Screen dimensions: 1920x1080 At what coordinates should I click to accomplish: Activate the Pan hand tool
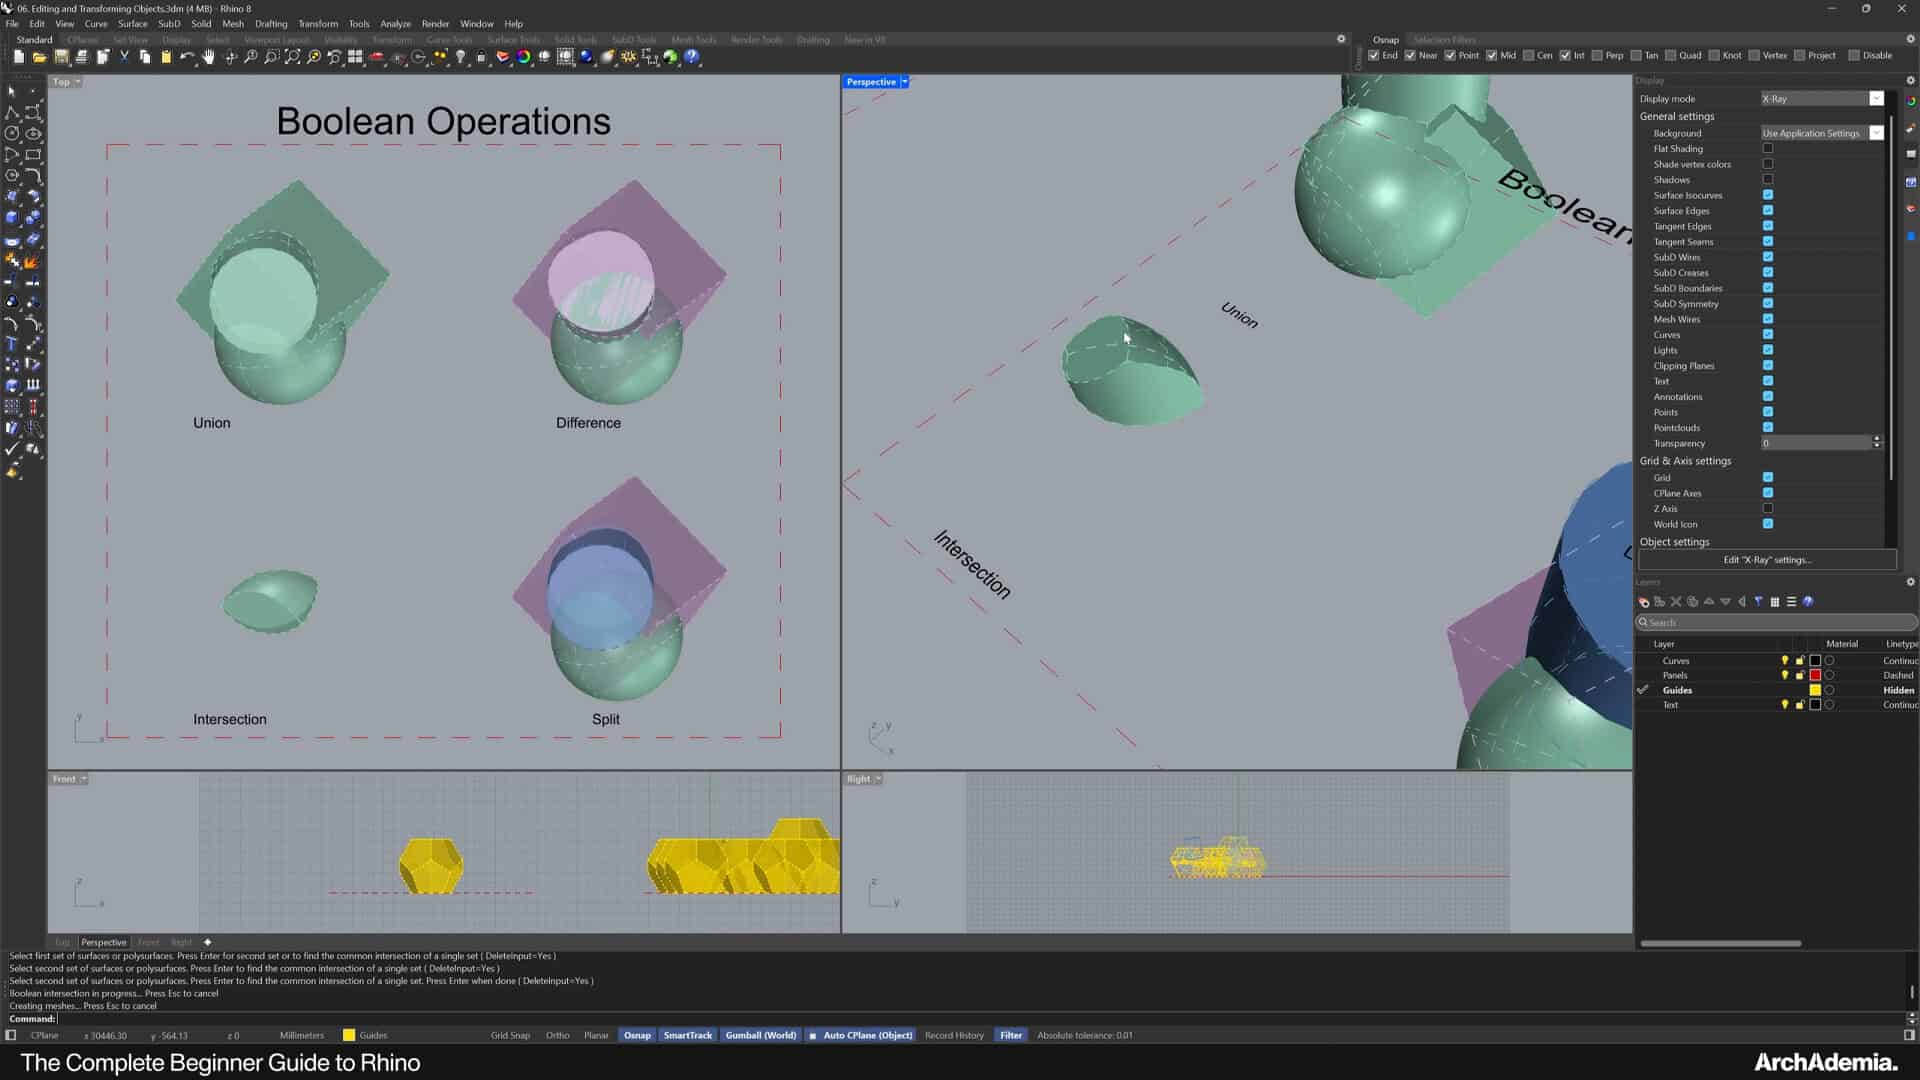point(208,57)
